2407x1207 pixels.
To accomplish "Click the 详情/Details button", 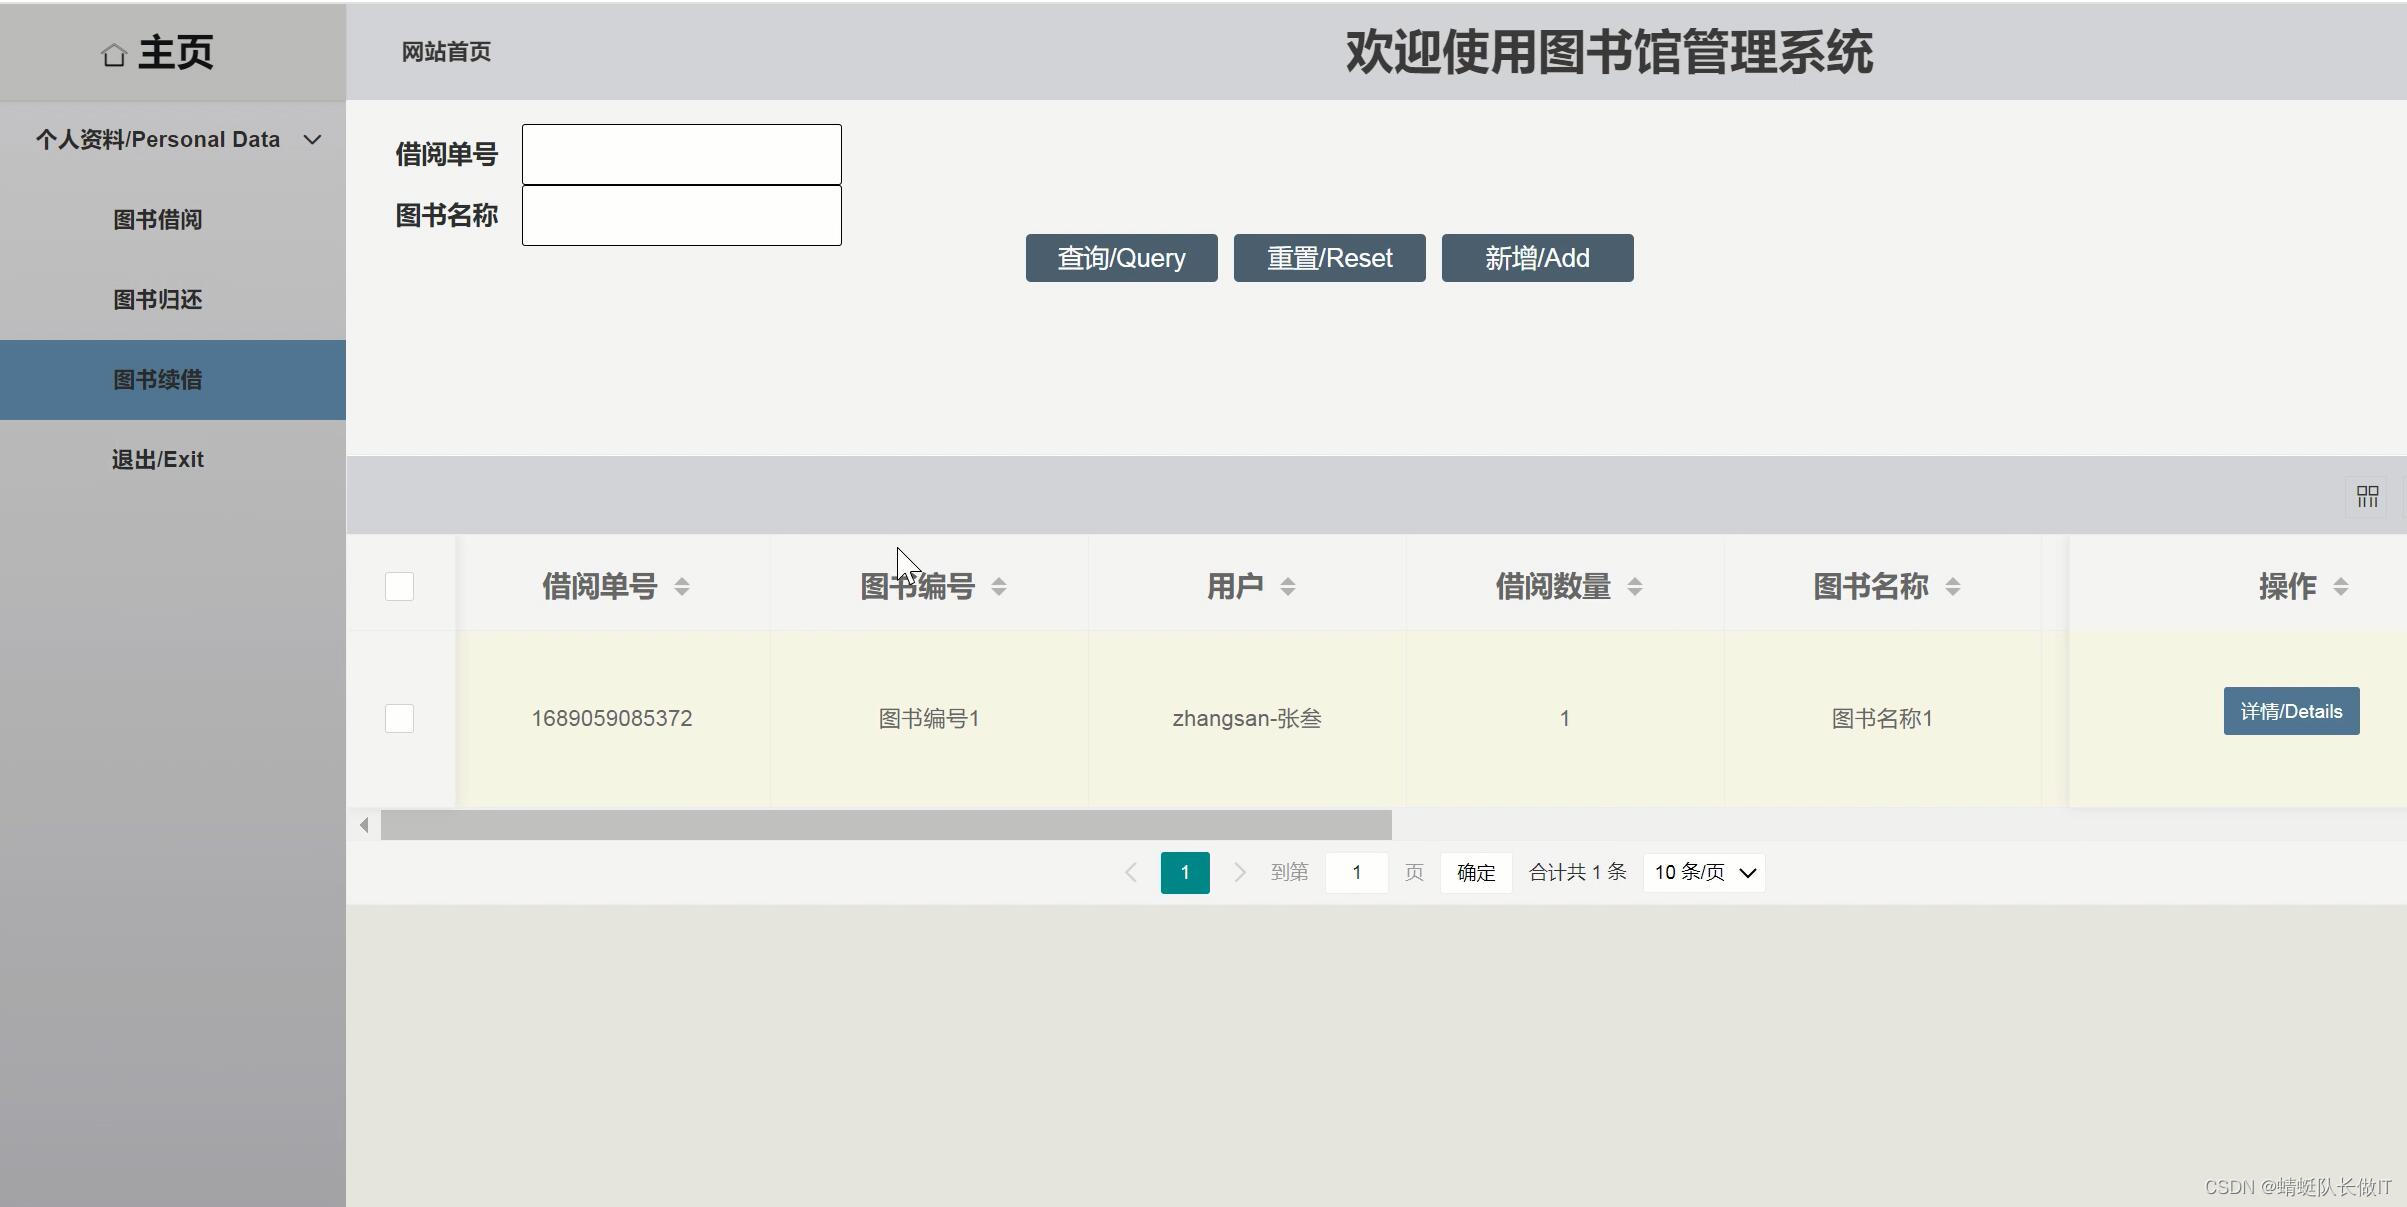I will (2290, 711).
